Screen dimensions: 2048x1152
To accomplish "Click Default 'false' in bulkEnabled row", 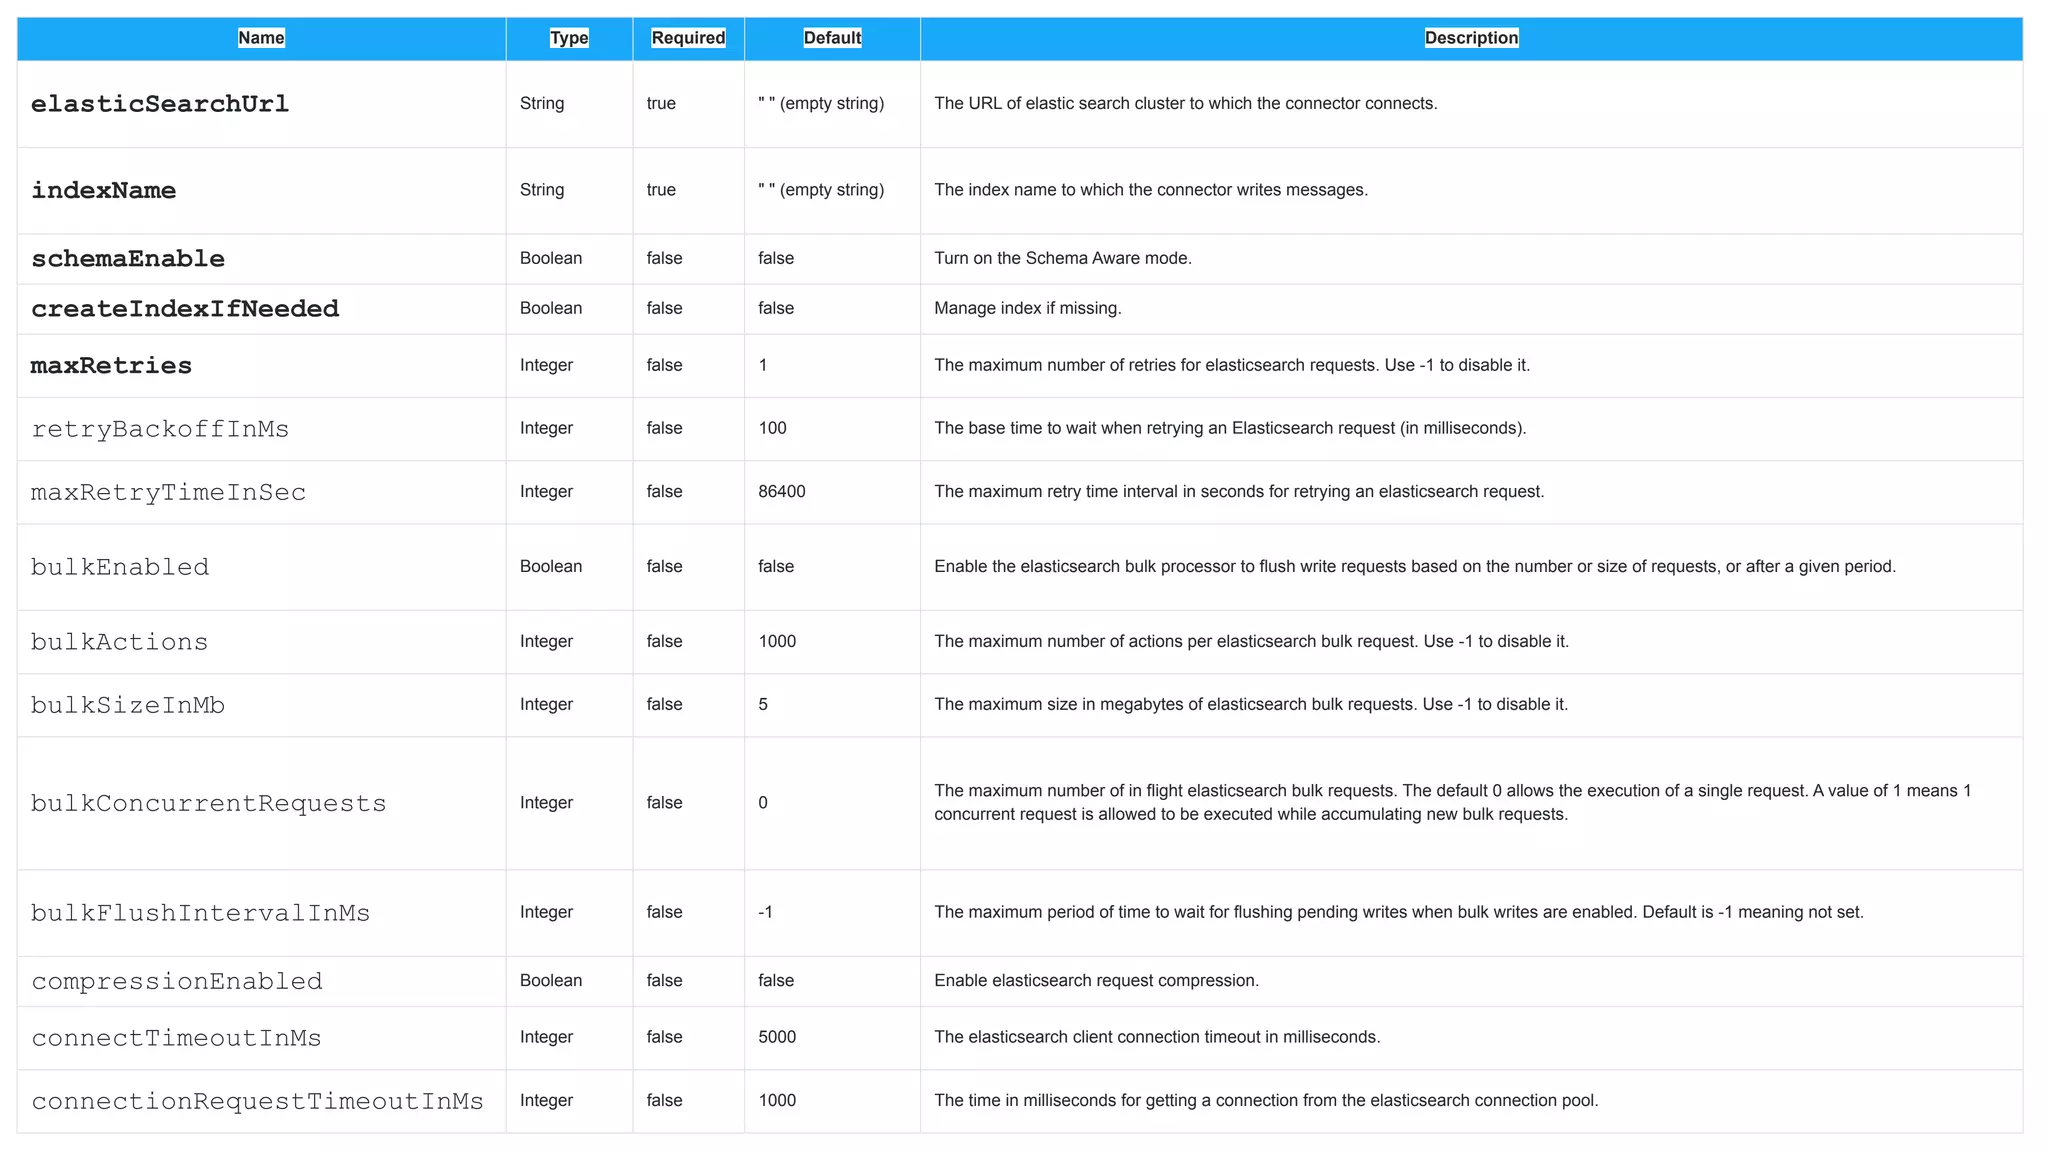I will [776, 566].
